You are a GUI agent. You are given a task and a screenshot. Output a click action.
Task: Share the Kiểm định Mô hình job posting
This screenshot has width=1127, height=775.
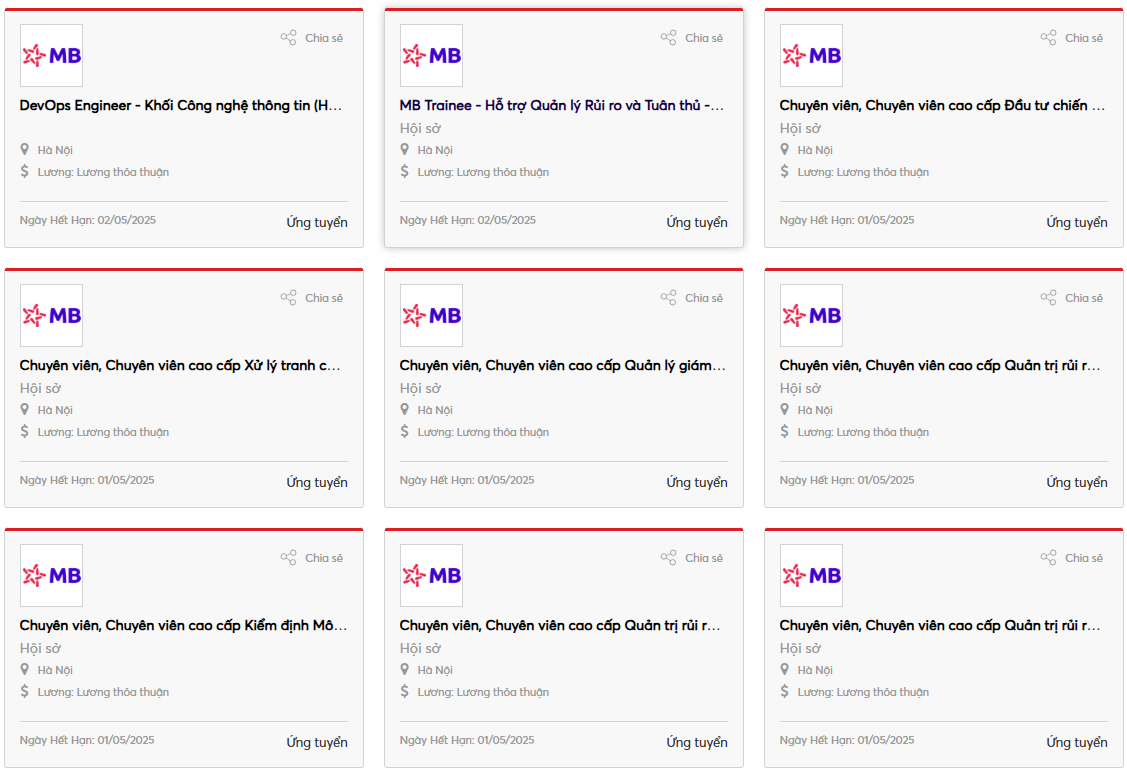pos(289,558)
